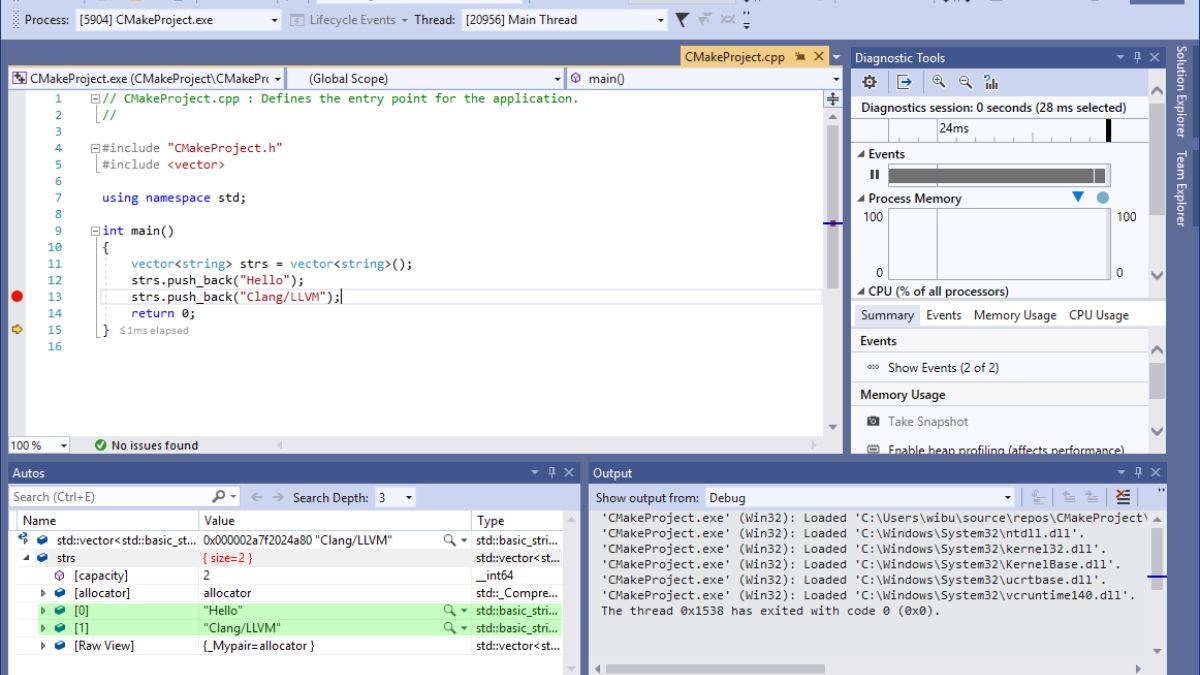Screen dimensions: 1200x675
Task: Collapse the strs variable tree node
Action: (x=27, y=558)
